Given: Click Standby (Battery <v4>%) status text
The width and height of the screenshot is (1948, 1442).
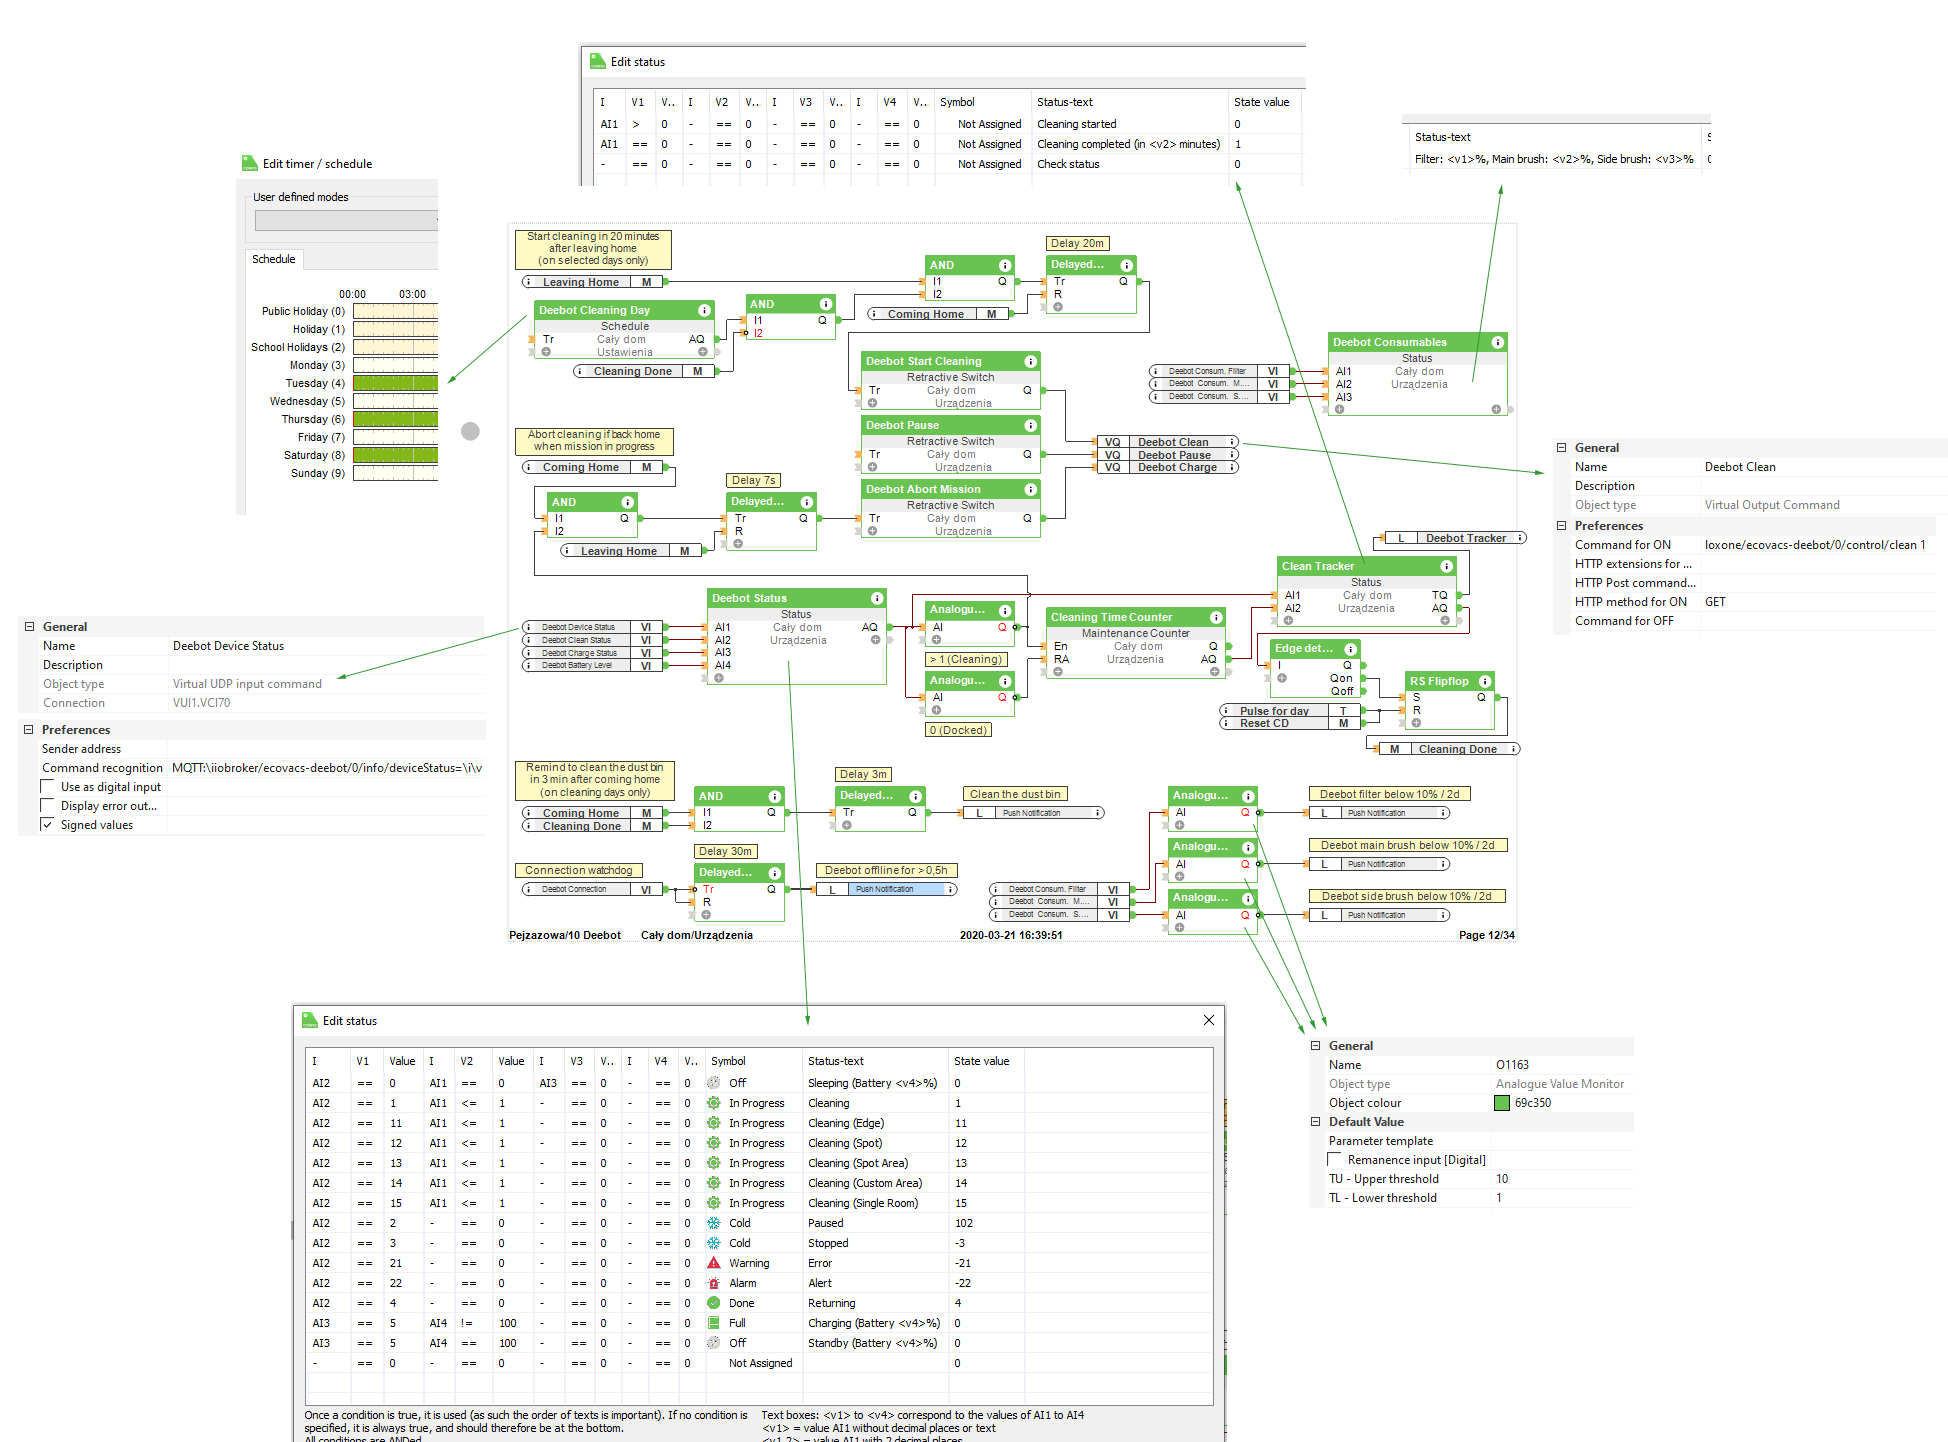Looking at the screenshot, I should click(x=873, y=1343).
